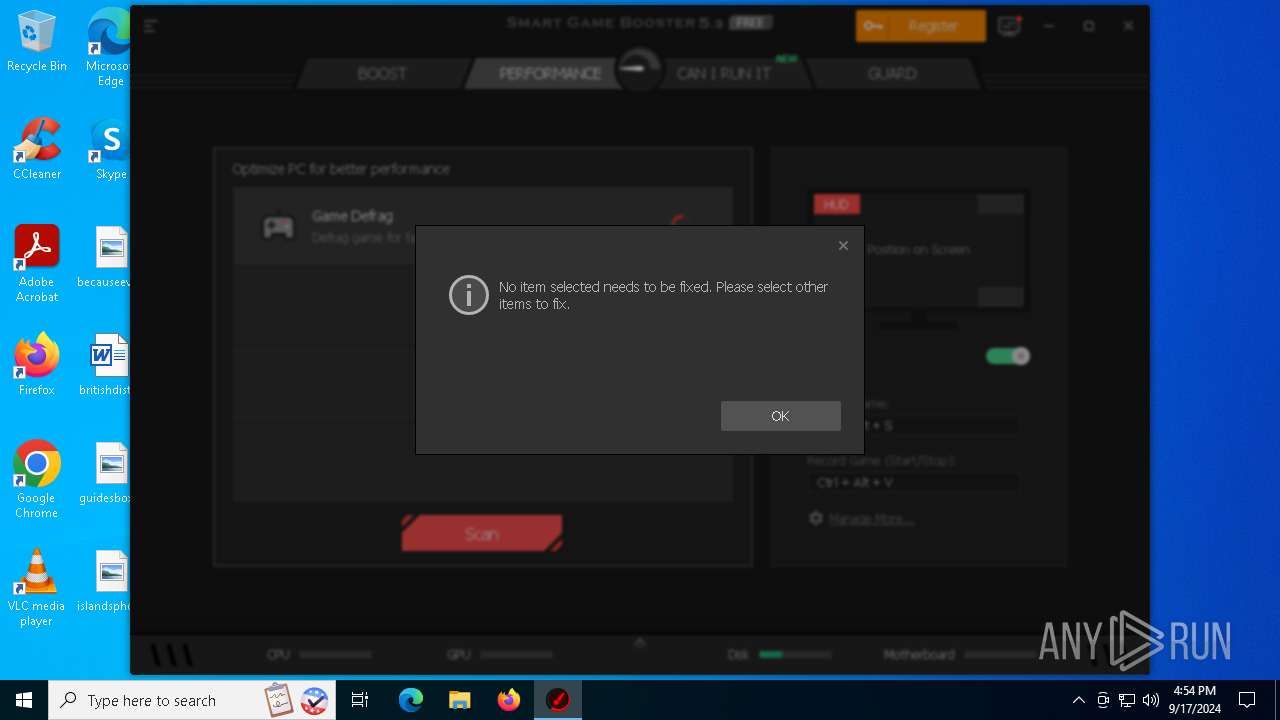
Task: Click the Disk temperature bar
Action: (795, 655)
